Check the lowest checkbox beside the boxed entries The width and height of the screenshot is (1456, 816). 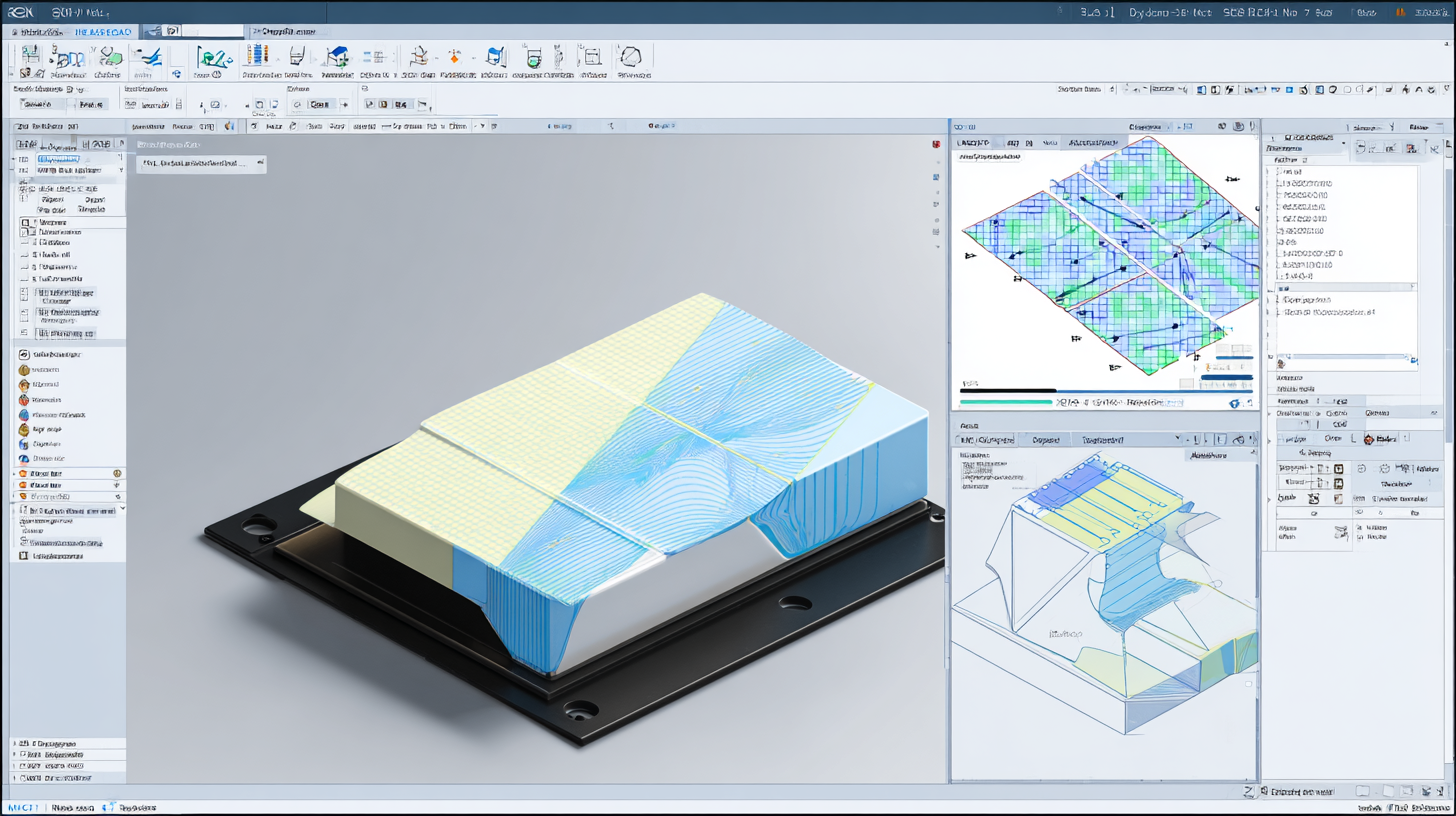(26, 332)
